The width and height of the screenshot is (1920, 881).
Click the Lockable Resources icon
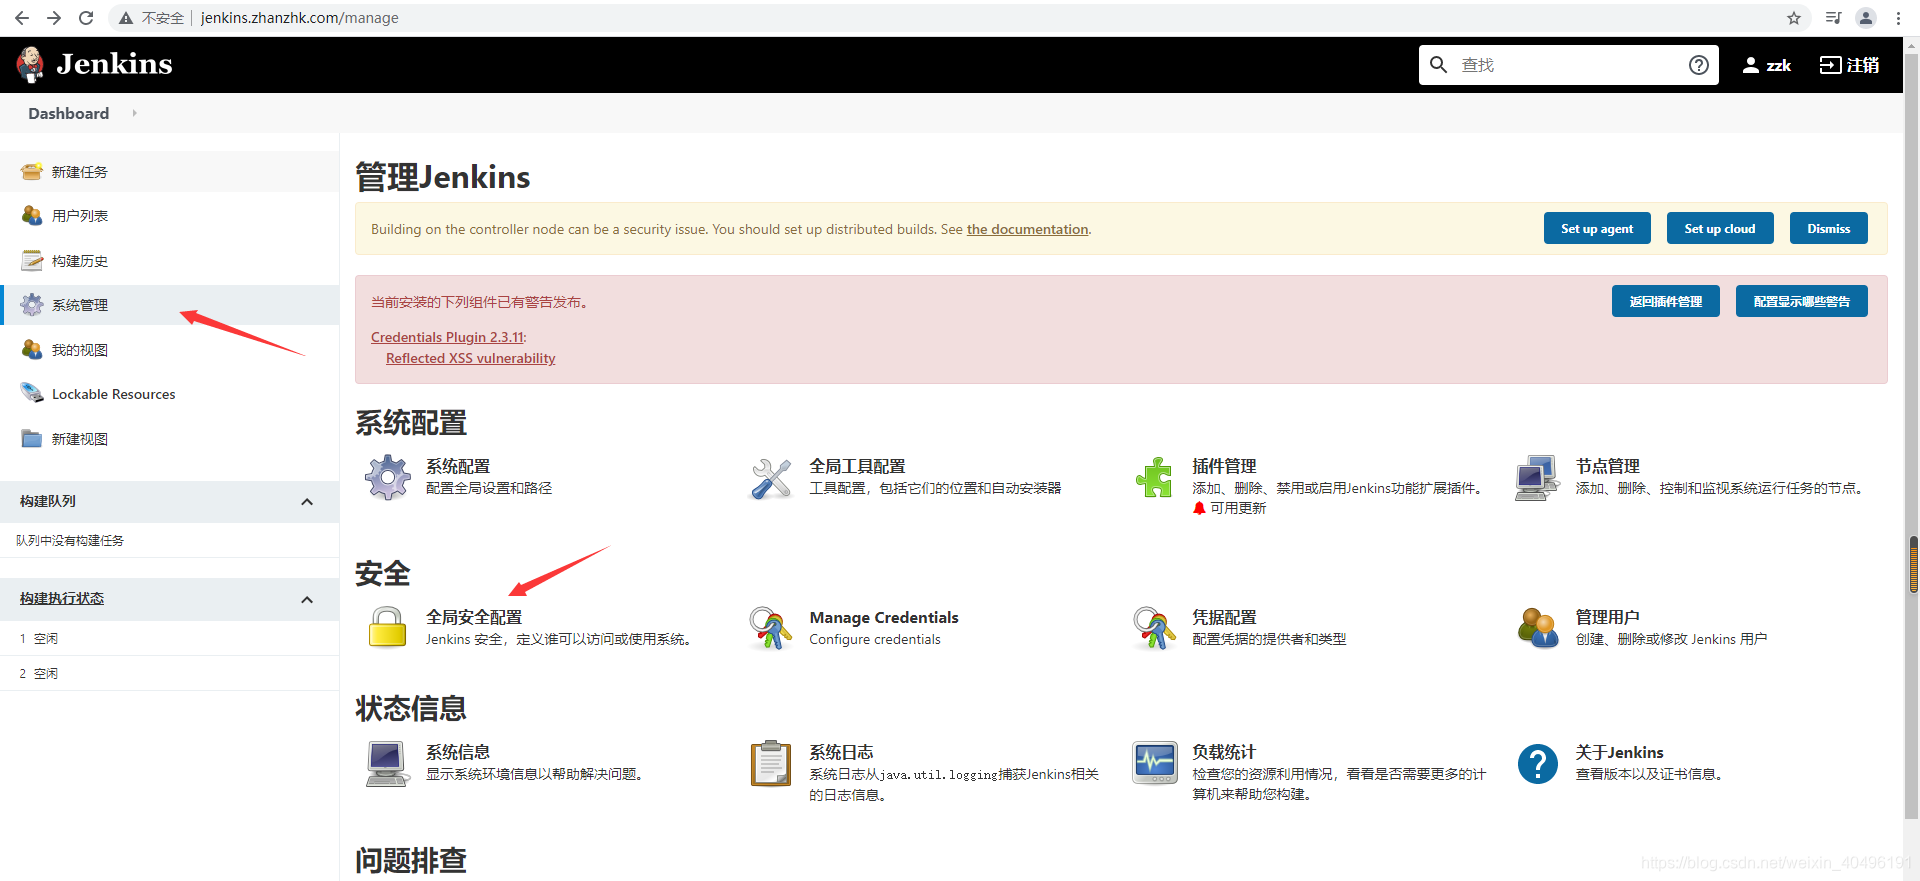coord(32,393)
